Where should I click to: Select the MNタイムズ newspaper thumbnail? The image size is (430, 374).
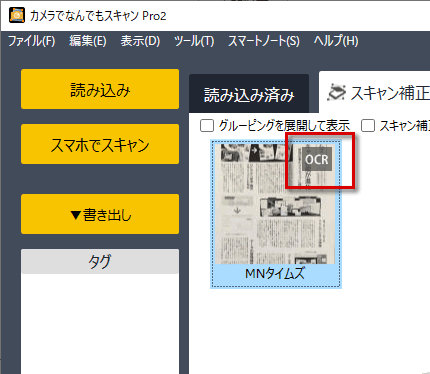point(276,214)
